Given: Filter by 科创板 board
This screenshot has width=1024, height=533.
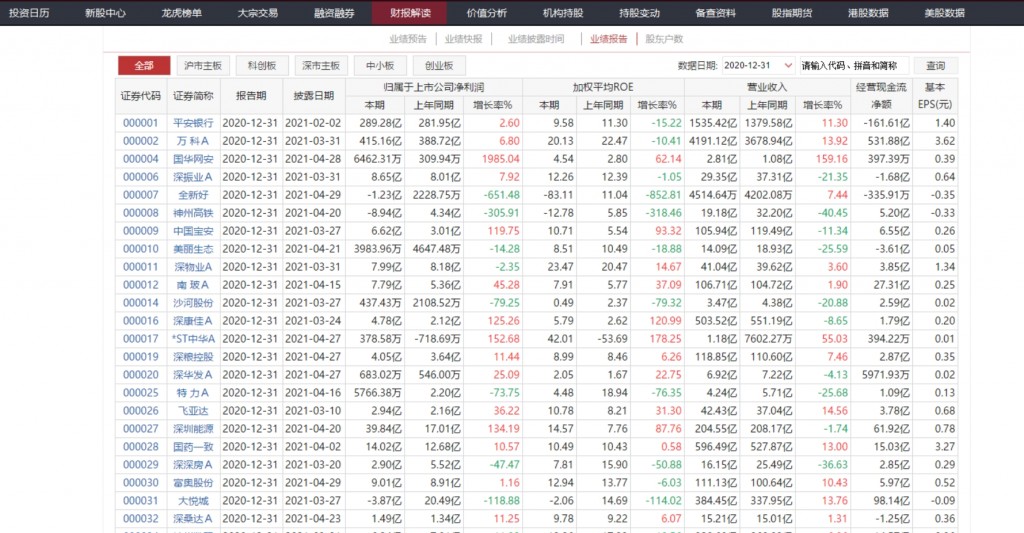Looking at the screenshot, I should [262, 66].
